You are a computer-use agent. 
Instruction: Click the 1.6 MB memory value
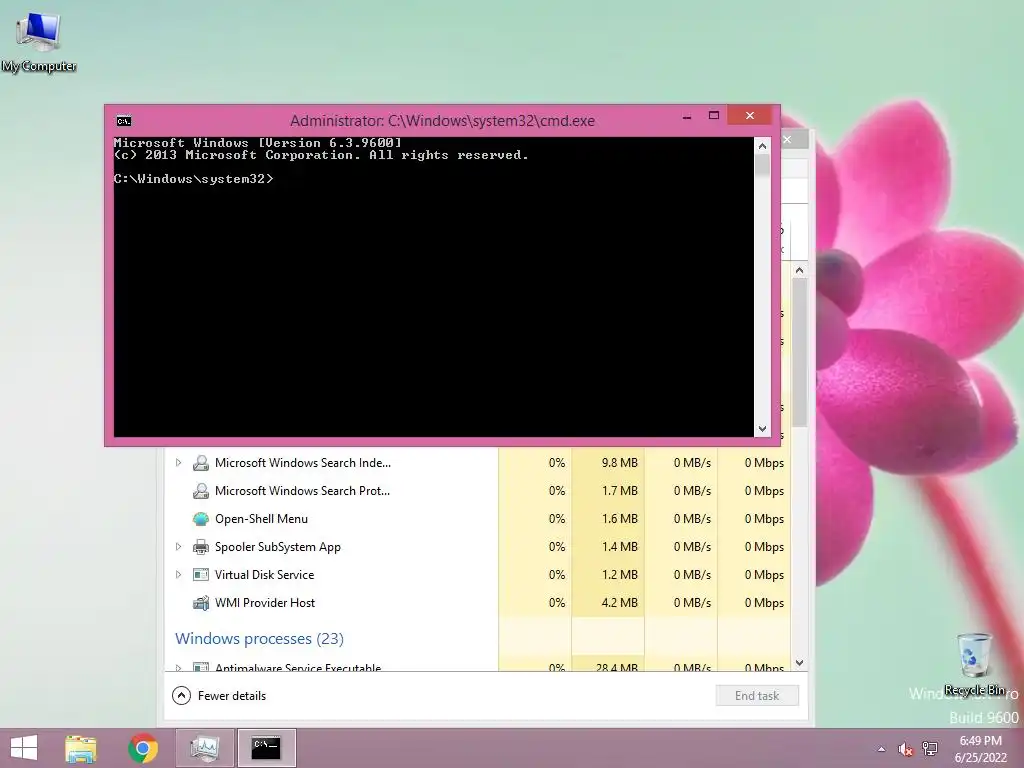pos(619,519)
